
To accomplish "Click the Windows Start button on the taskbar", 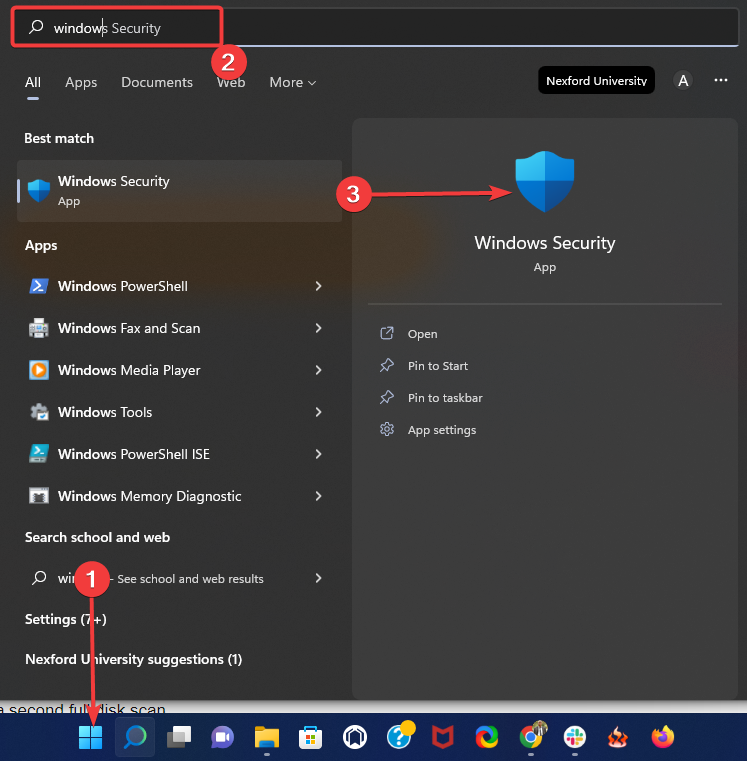I will [90, 737].
